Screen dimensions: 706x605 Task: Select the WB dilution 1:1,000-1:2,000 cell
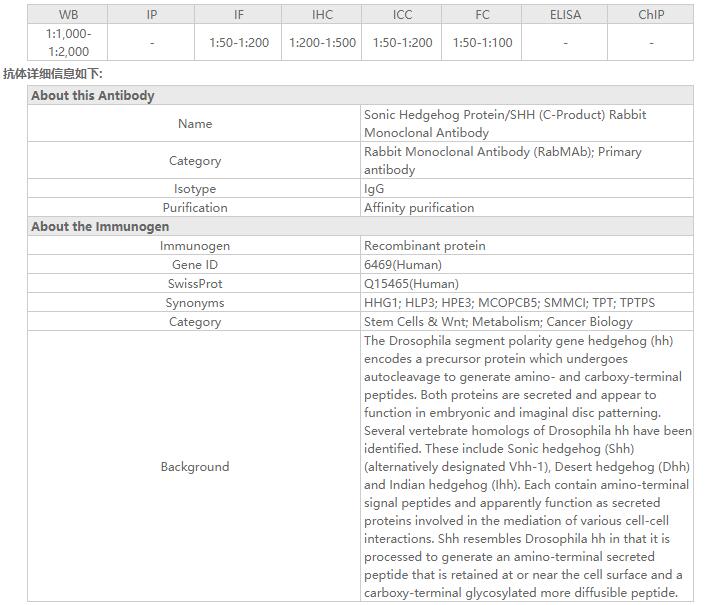[x=68, y=43]
